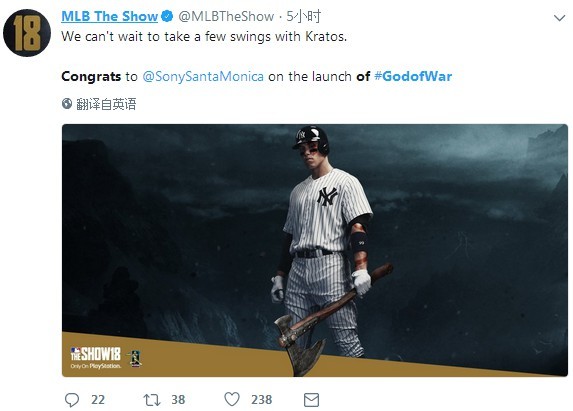Click the MLB The Show 18 logo in image
573x411 pixels.
(95, 357)
